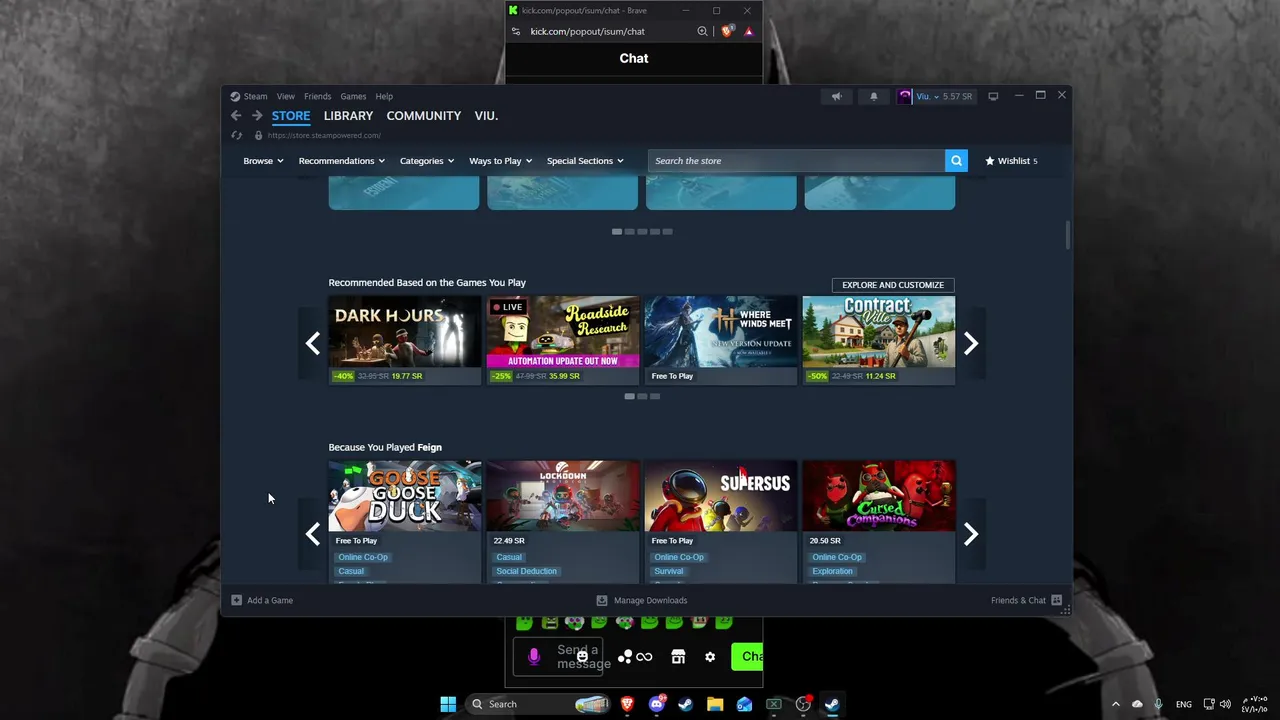
Task: Open Brave Shields lion icon
Action: coord(727,31)
